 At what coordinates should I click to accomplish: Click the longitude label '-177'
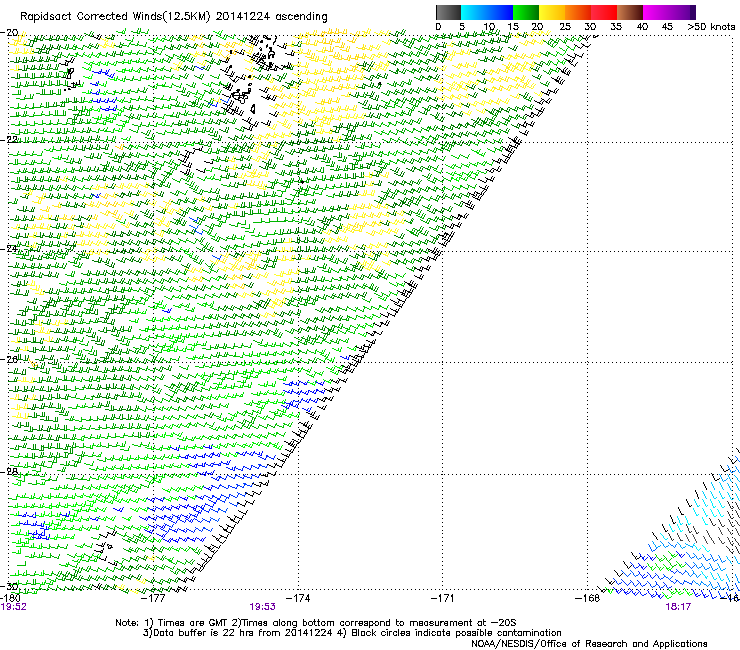point(154,598)
